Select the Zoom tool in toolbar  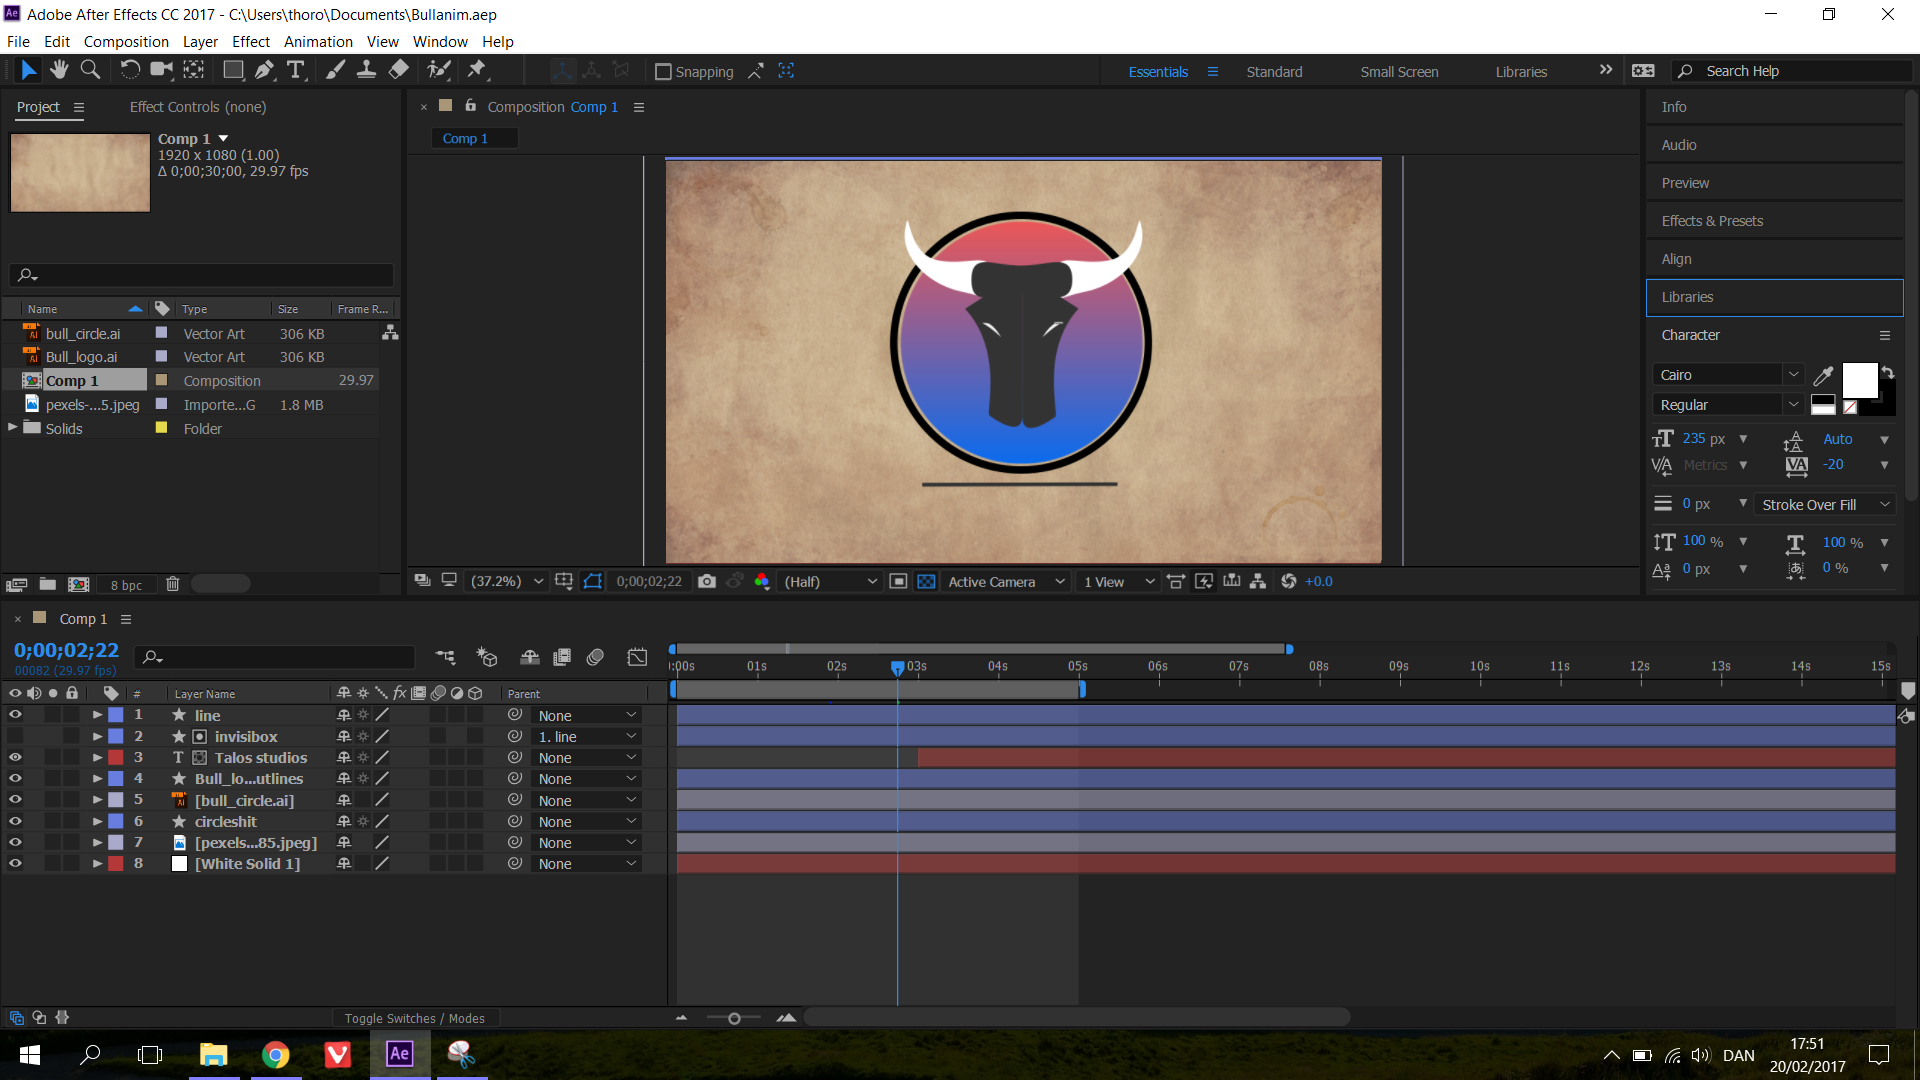tap(90, 70)
